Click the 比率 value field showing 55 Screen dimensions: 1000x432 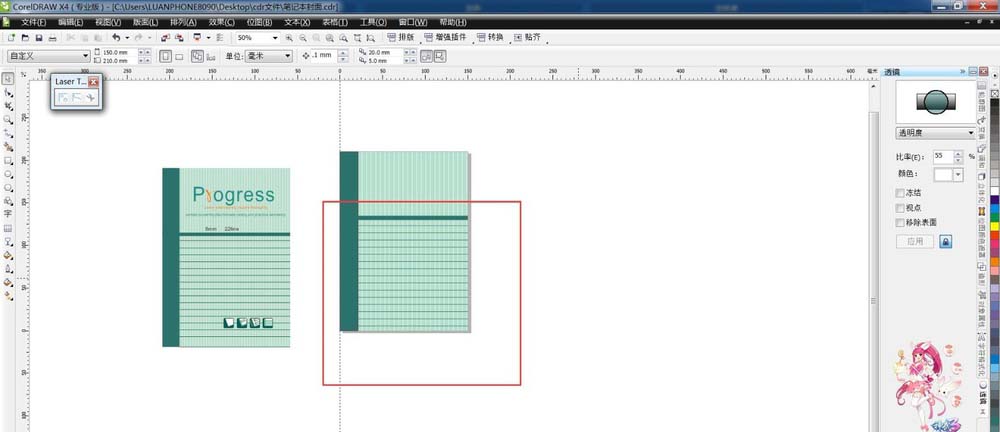pos(943,156)
